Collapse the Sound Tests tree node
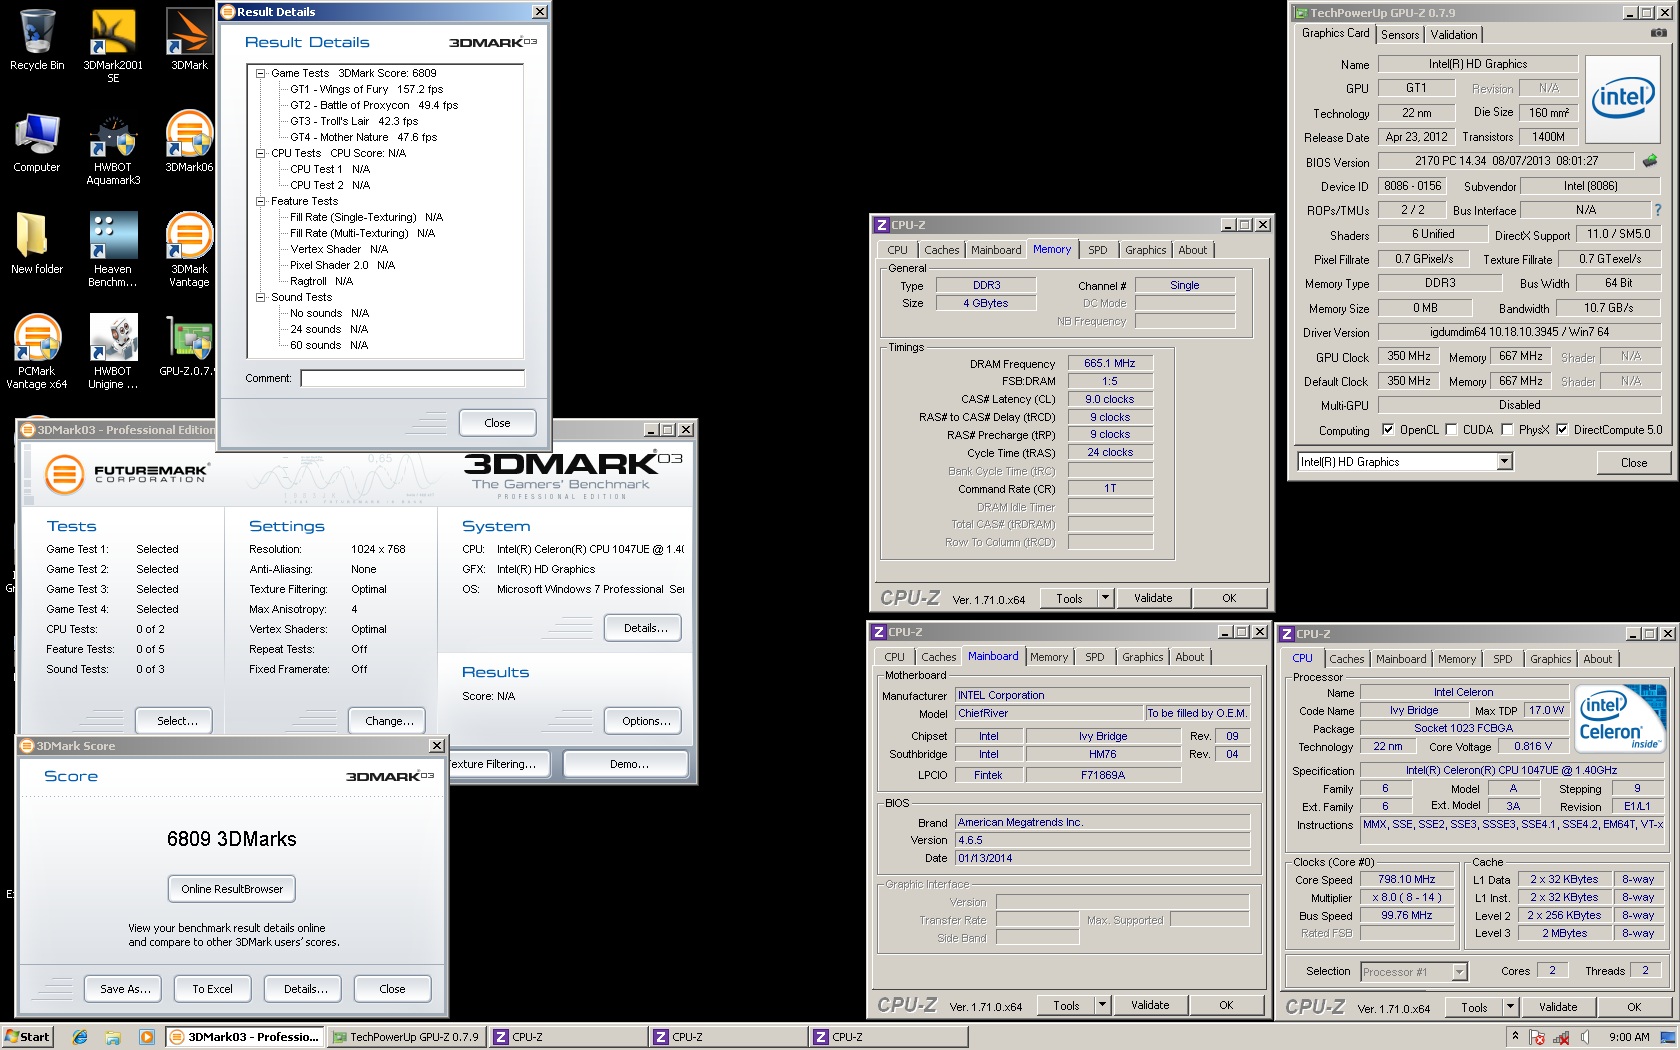This screenshot has width=1680, height=1050. coord(260,297)
